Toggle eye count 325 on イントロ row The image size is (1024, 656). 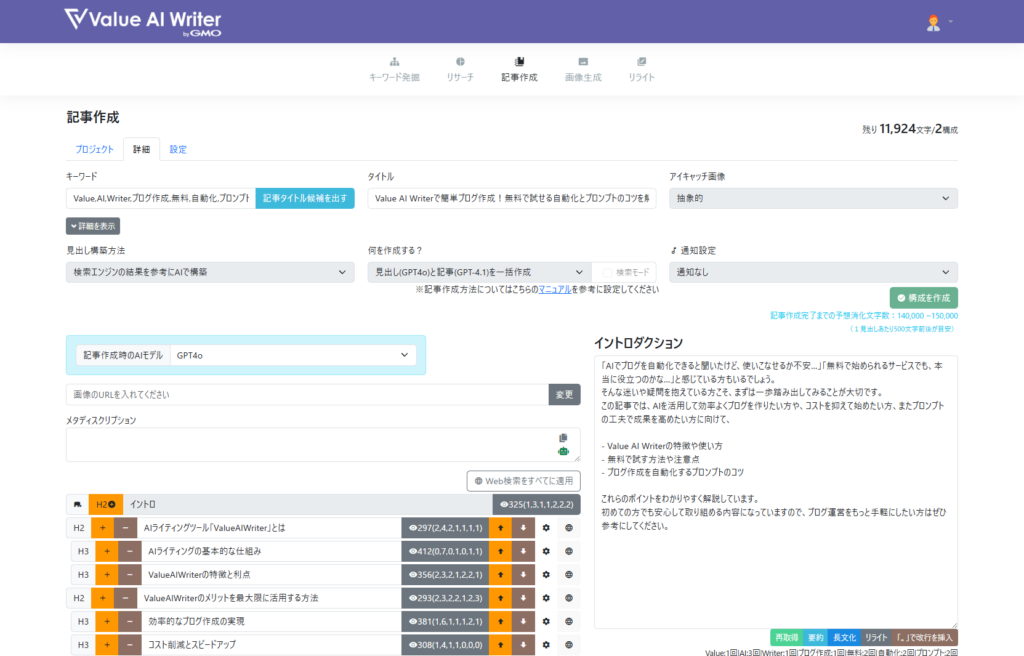[535, 504]
